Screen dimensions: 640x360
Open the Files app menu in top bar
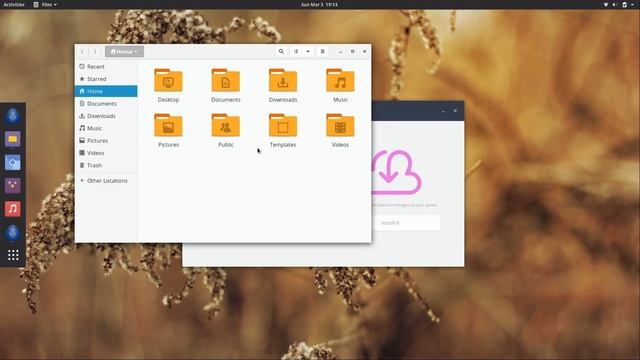[x=45, y=4]
